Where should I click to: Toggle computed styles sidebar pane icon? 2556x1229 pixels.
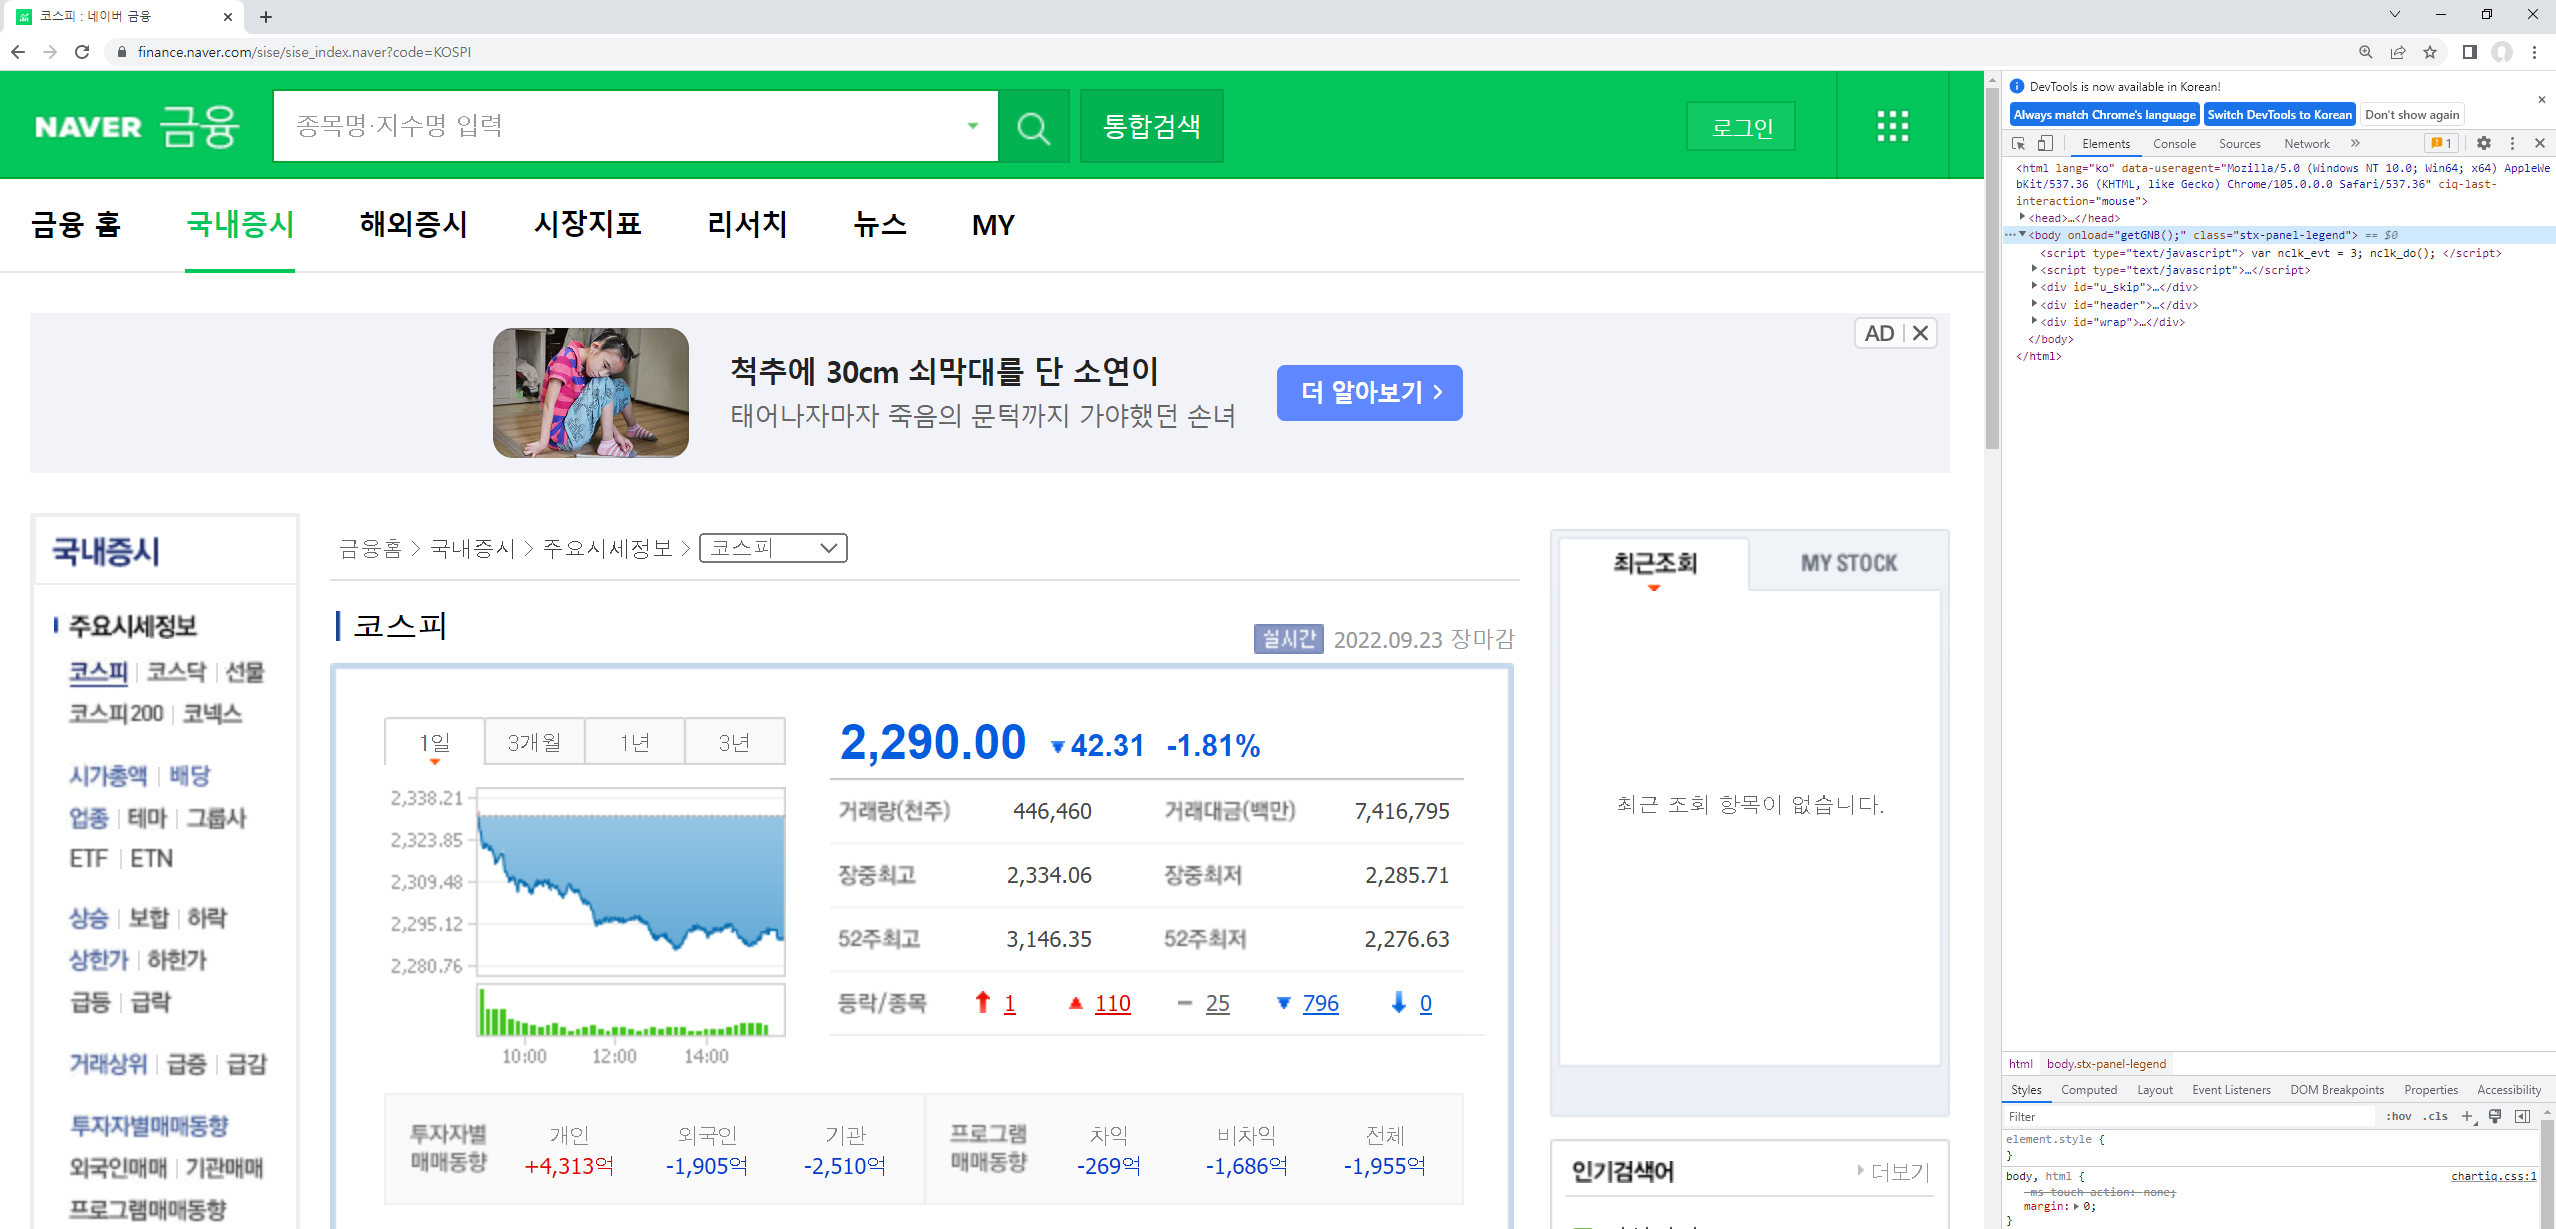point(2523,1116)
